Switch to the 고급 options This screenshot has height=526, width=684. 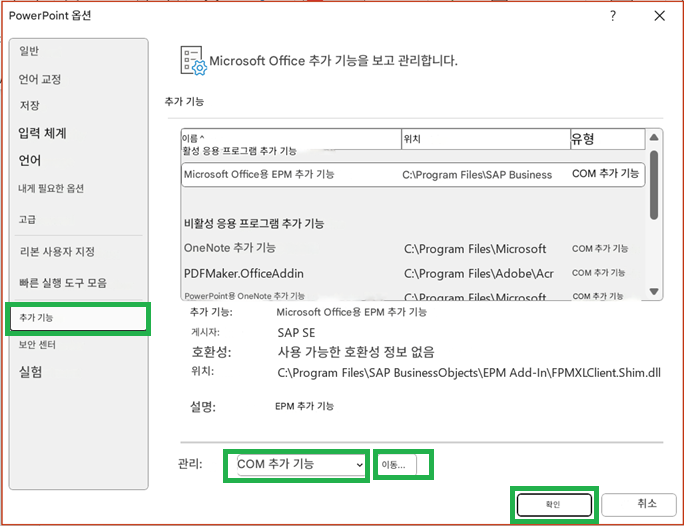point(27,219)
